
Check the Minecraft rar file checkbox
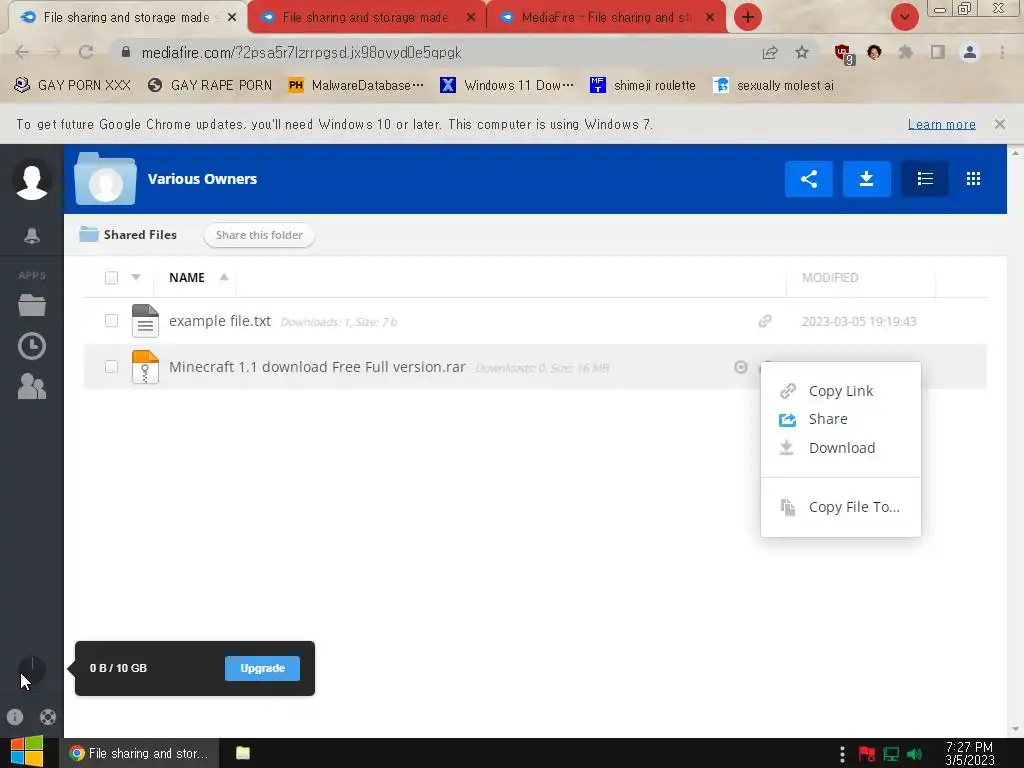click(112, 367)
